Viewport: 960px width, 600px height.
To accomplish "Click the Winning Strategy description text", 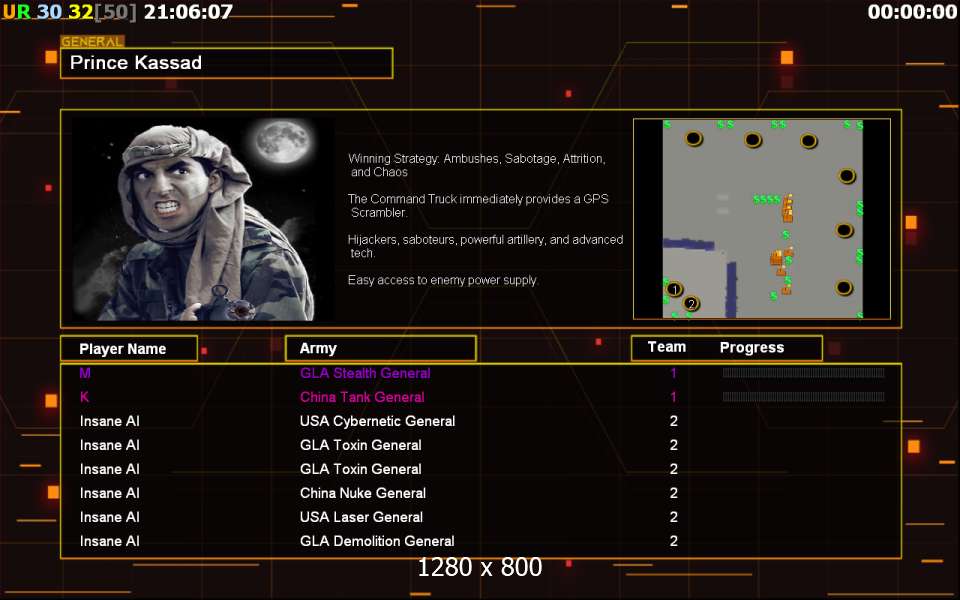I will coord(477,165).
